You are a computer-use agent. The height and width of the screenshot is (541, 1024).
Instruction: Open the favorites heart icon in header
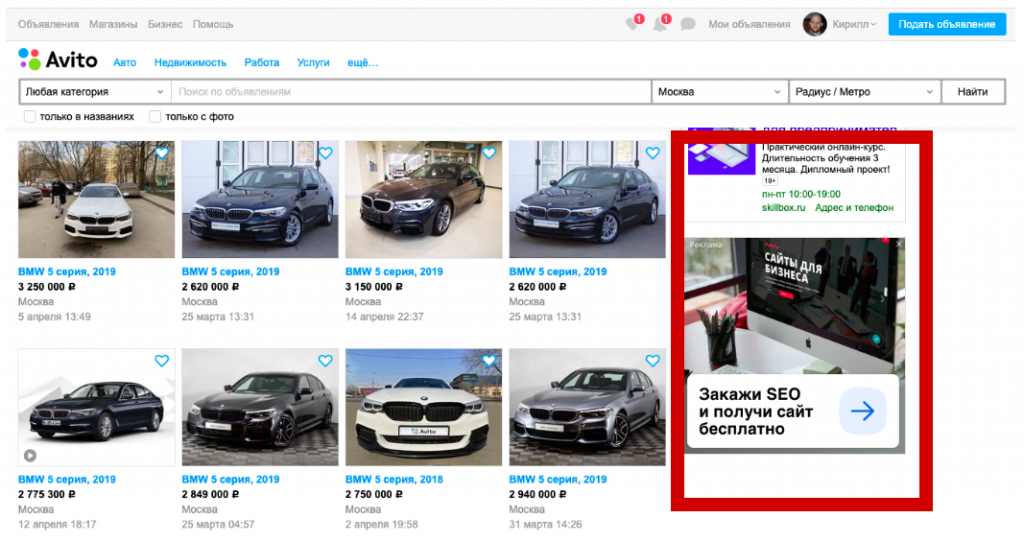tap(632, 25)
